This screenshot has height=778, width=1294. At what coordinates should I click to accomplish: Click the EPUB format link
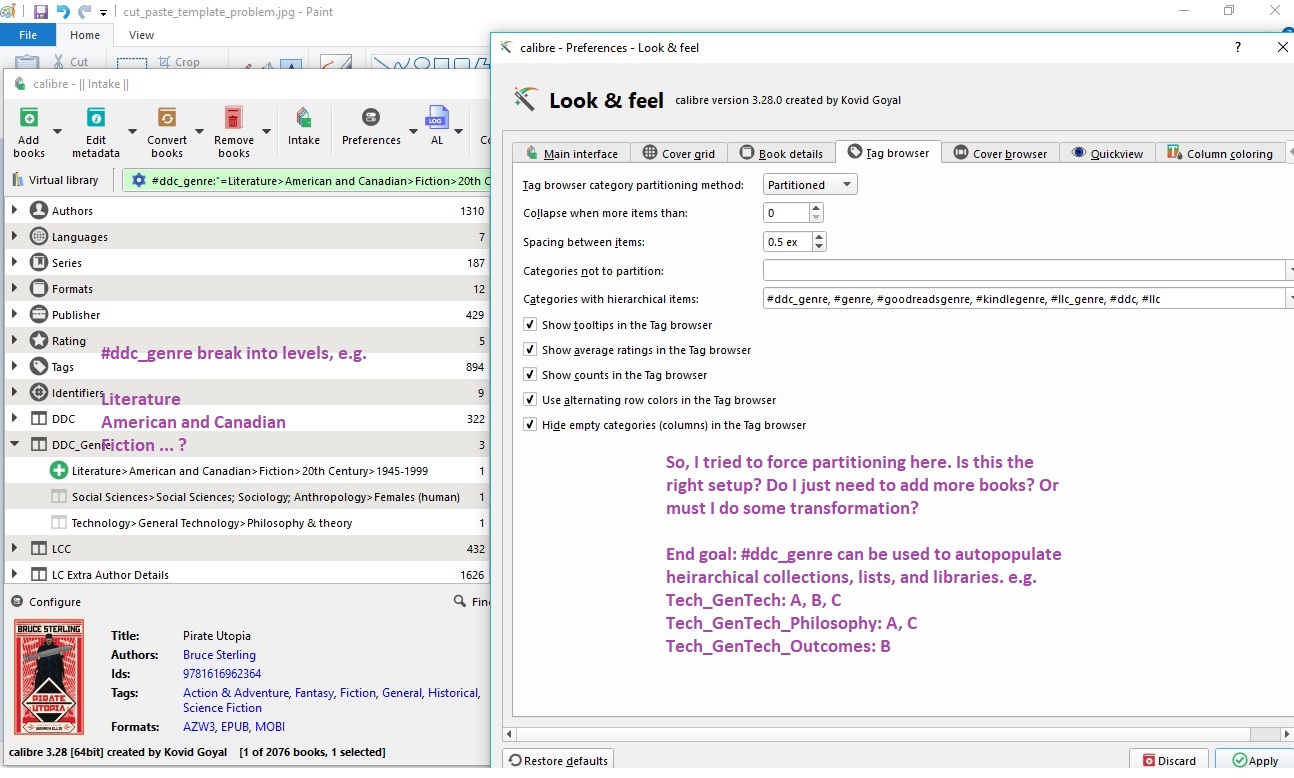click(236, 727)
